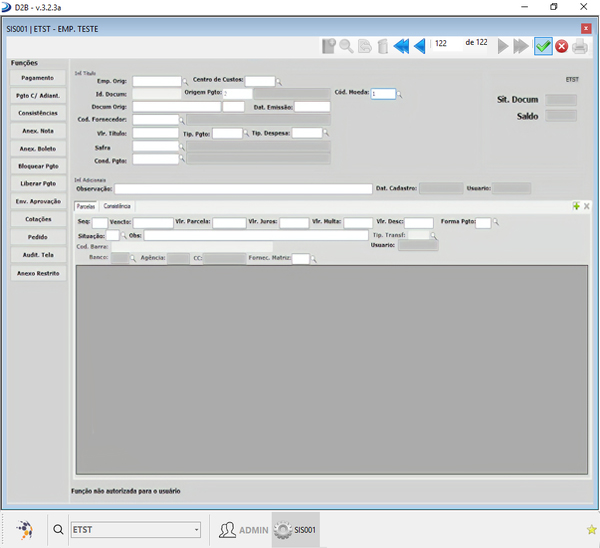Switch to the Parcelas tab

(86, 206)
